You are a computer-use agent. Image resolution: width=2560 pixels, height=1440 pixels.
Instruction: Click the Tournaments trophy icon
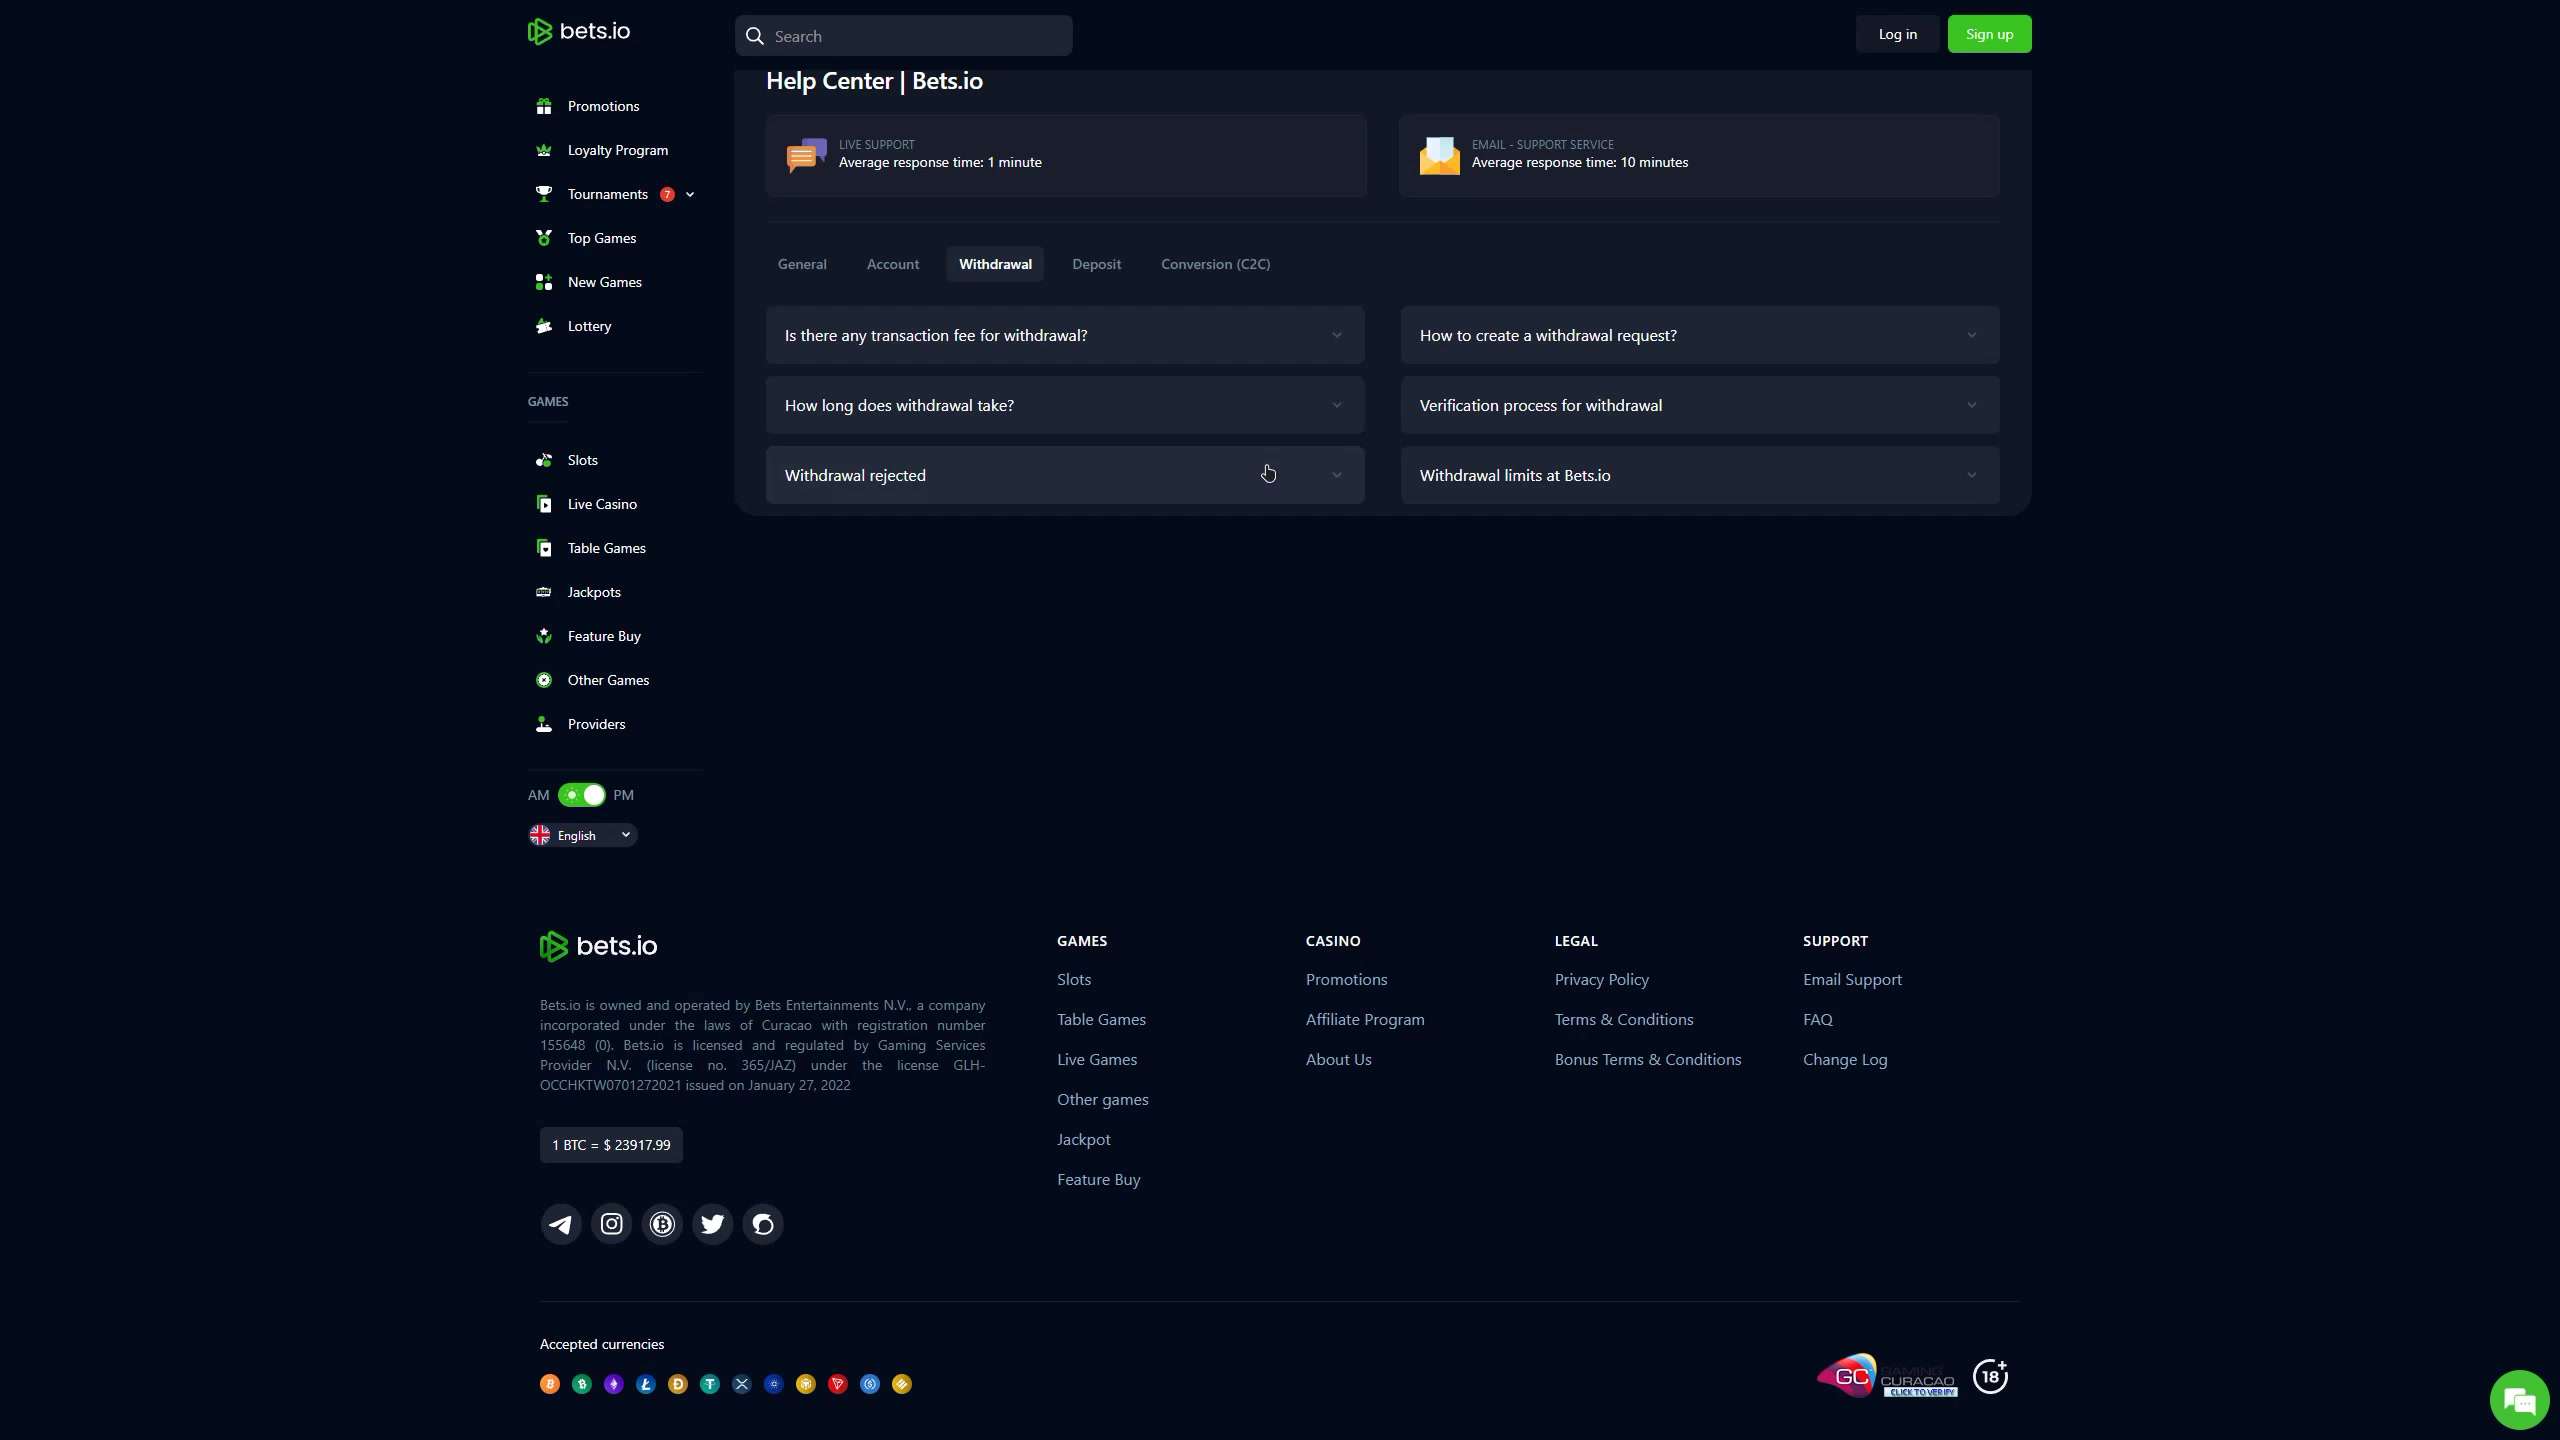tap(544, 194)
